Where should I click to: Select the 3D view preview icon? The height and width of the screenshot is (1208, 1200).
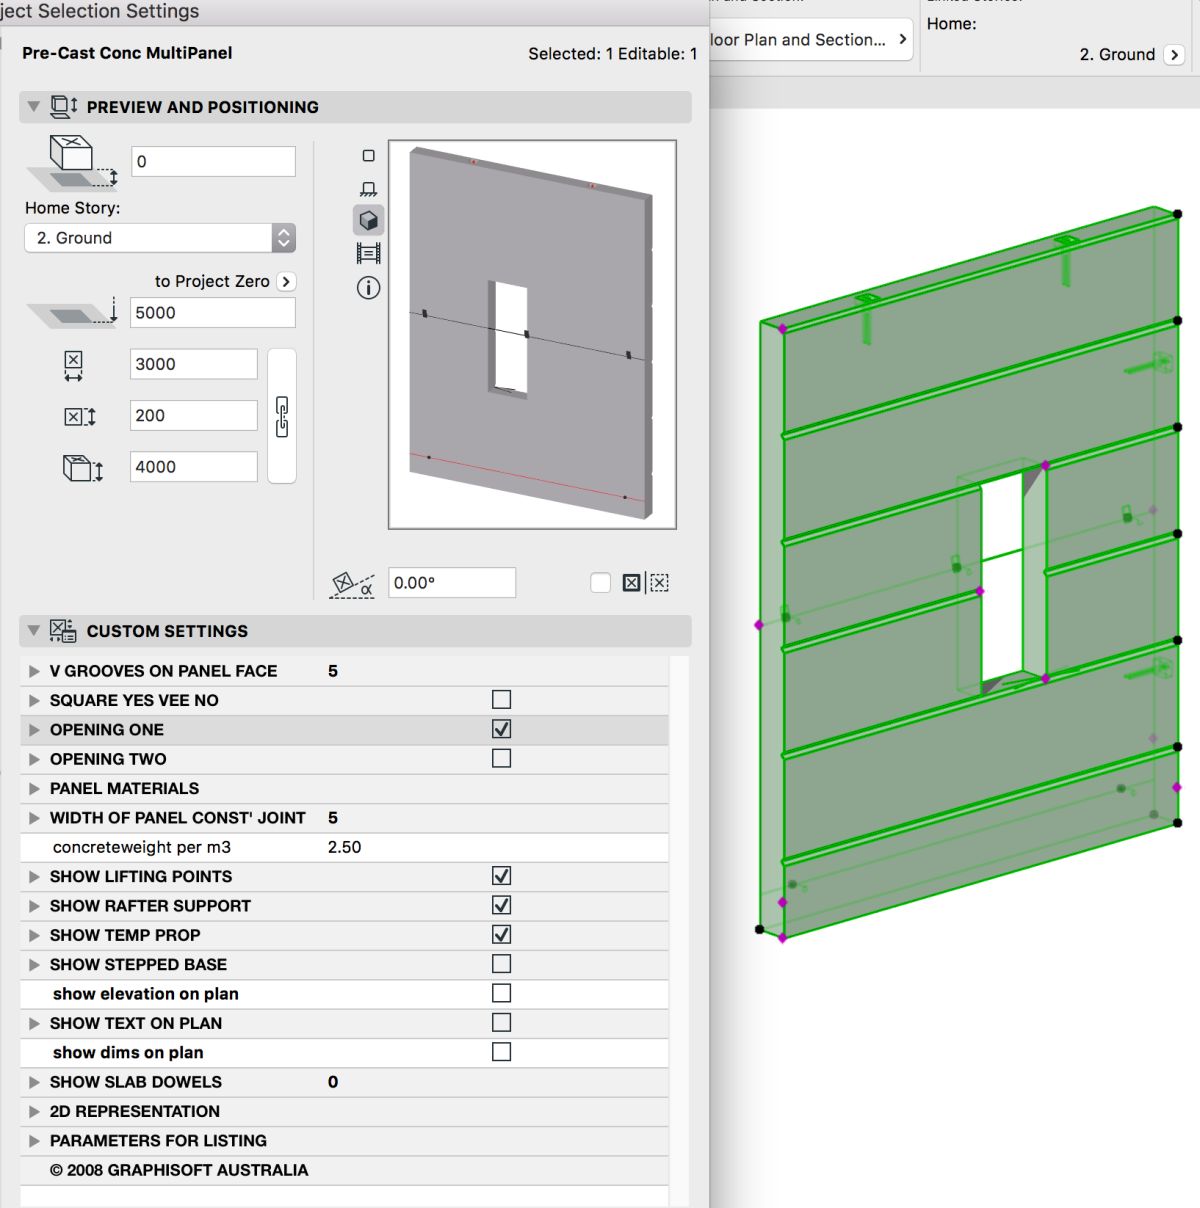(x=368, y=220)
